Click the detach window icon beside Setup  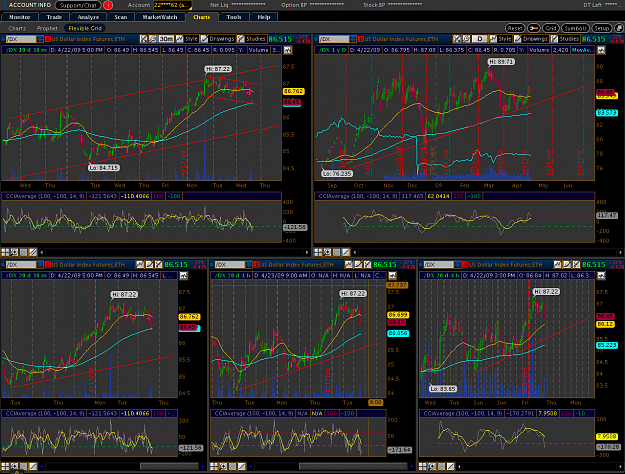619,28
